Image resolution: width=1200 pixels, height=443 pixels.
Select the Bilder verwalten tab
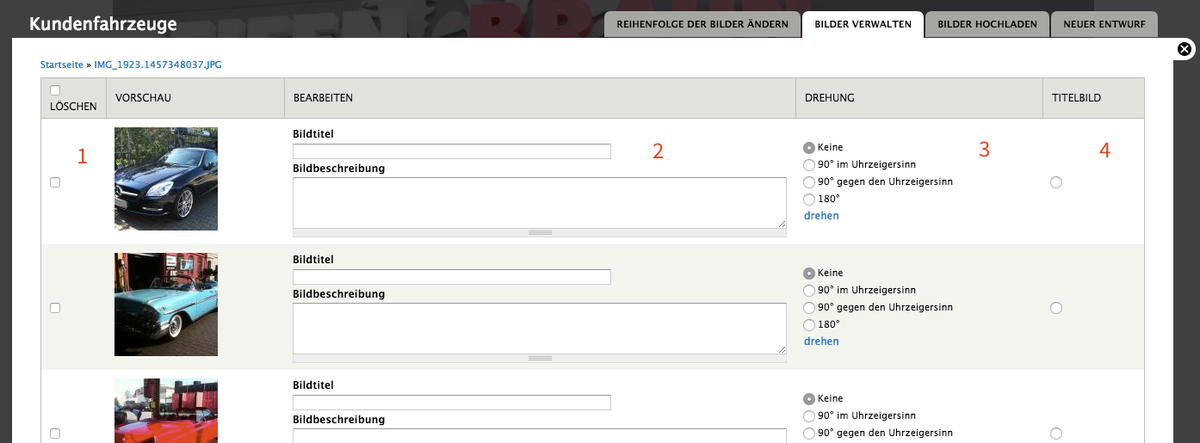[x=862, y=24]
